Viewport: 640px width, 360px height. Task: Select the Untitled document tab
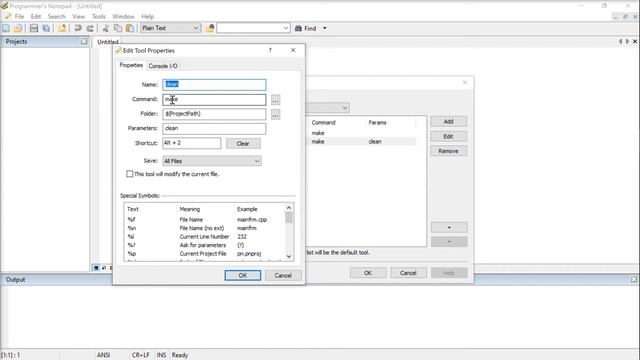point(108,42)
